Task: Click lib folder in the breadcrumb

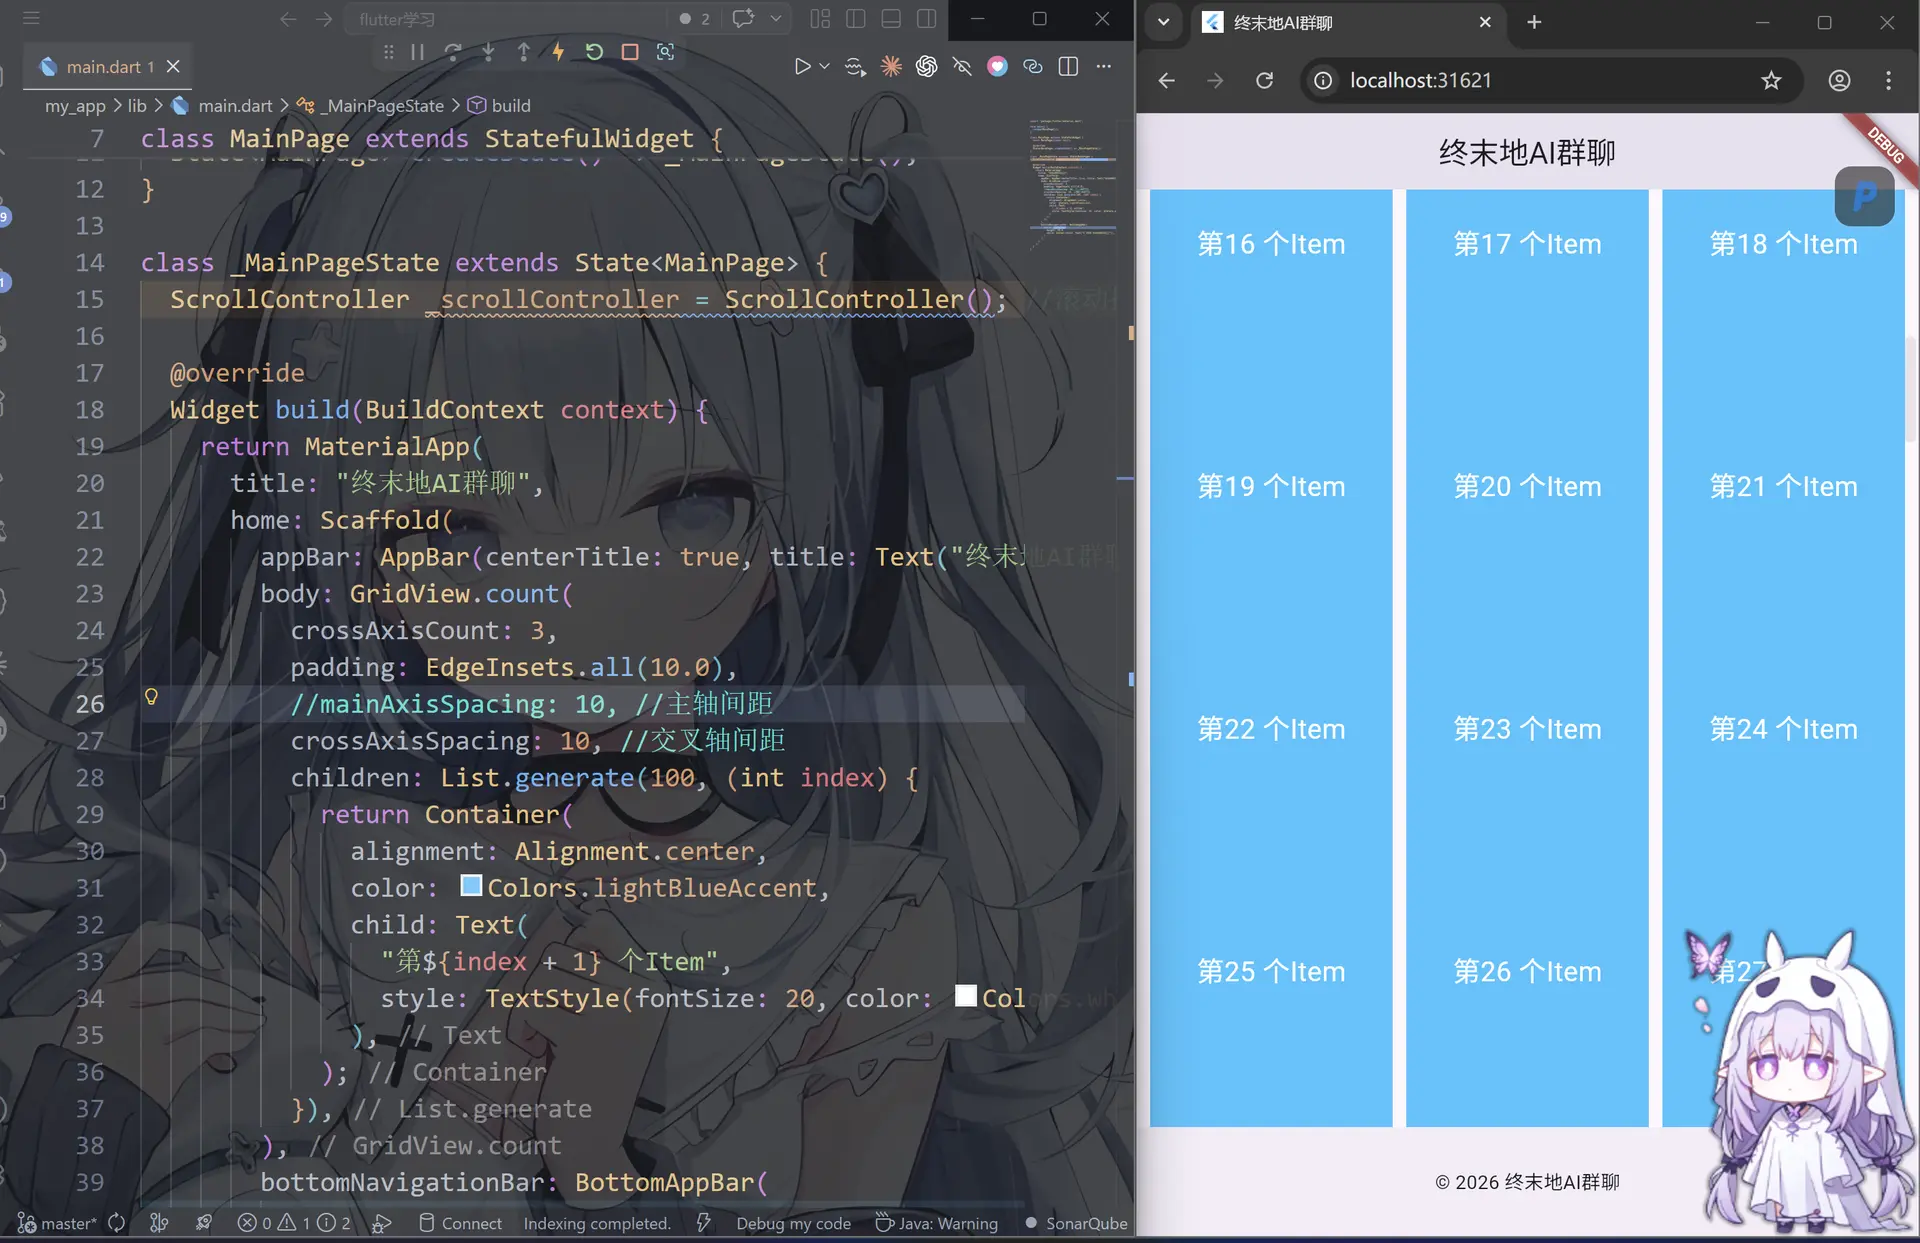Action: (137, 106)
